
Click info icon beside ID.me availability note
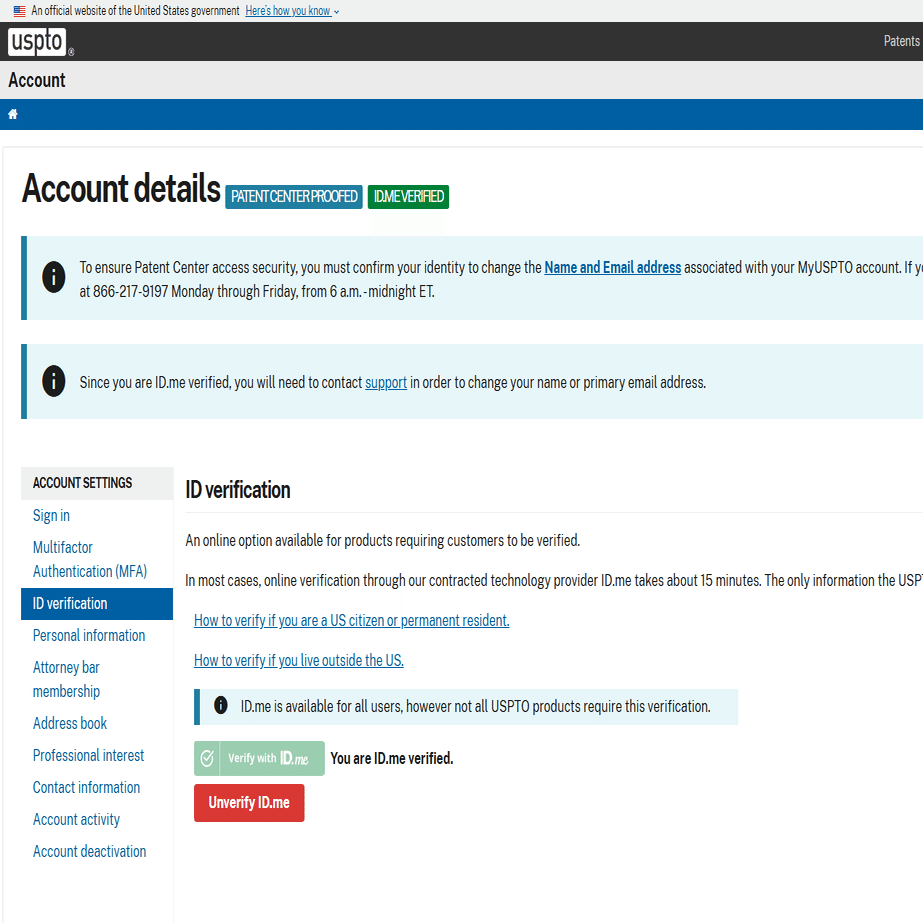pyautogui.click(x=221, y=705)
